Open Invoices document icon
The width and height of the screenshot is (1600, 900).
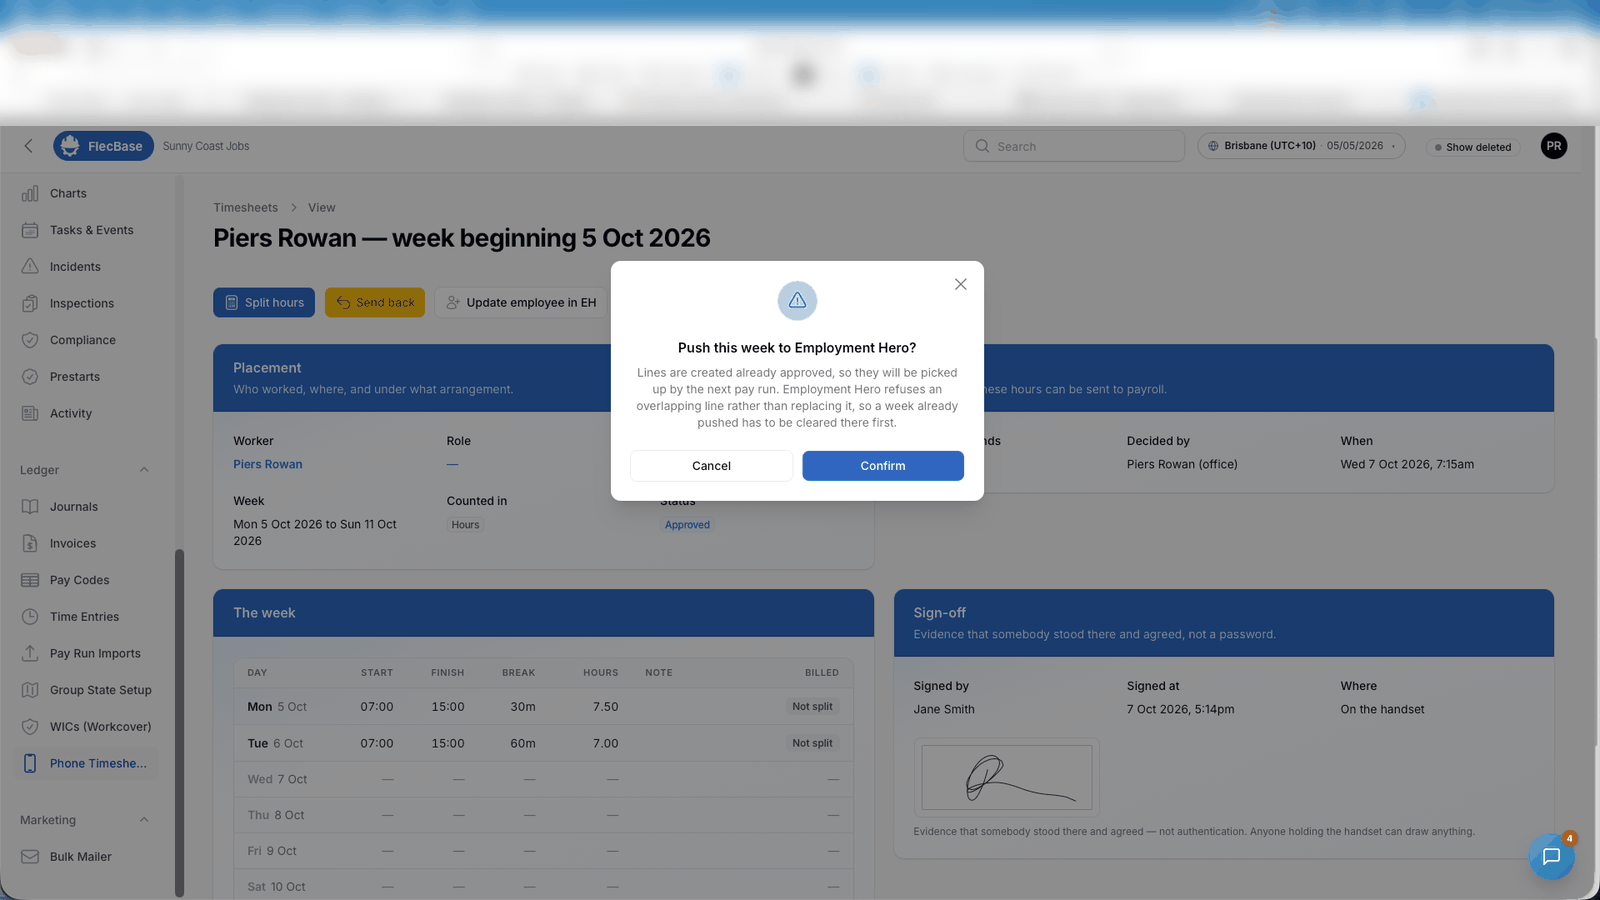tap(30, 544)
